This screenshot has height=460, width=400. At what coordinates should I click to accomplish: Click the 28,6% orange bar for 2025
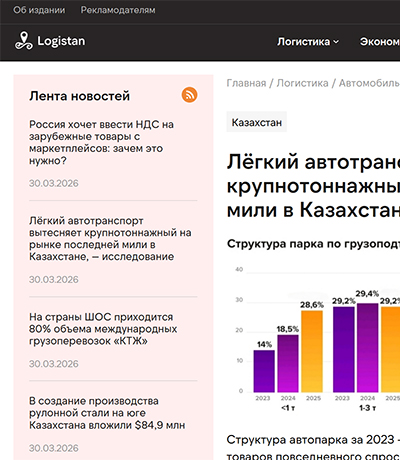click(312, 351)
